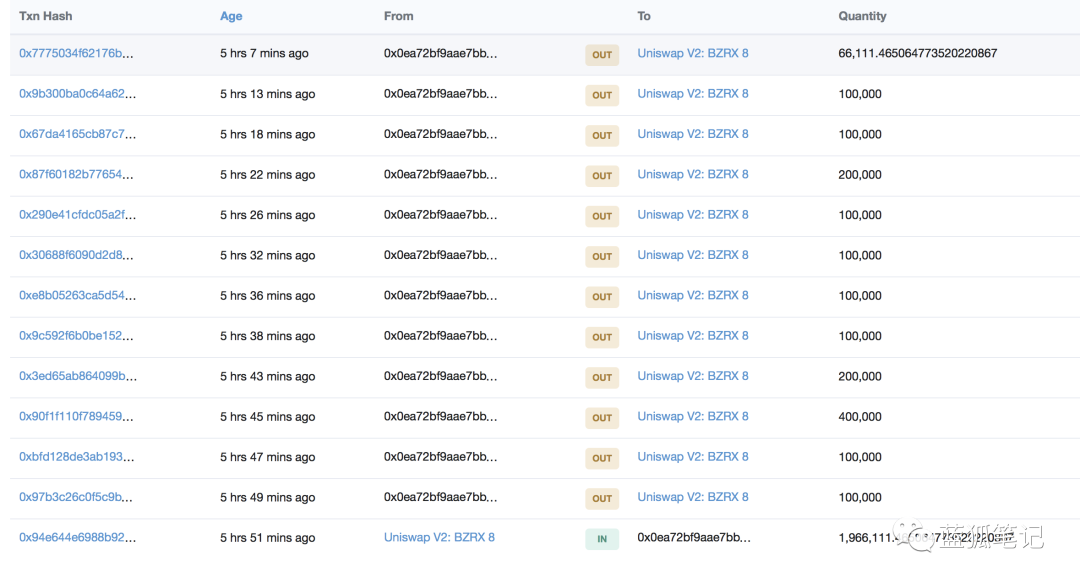Select the 200,000 quantity in the 5 hrs 22 mins row
This screenshot has width=1080, height=584.
click(x=860, y=175)
